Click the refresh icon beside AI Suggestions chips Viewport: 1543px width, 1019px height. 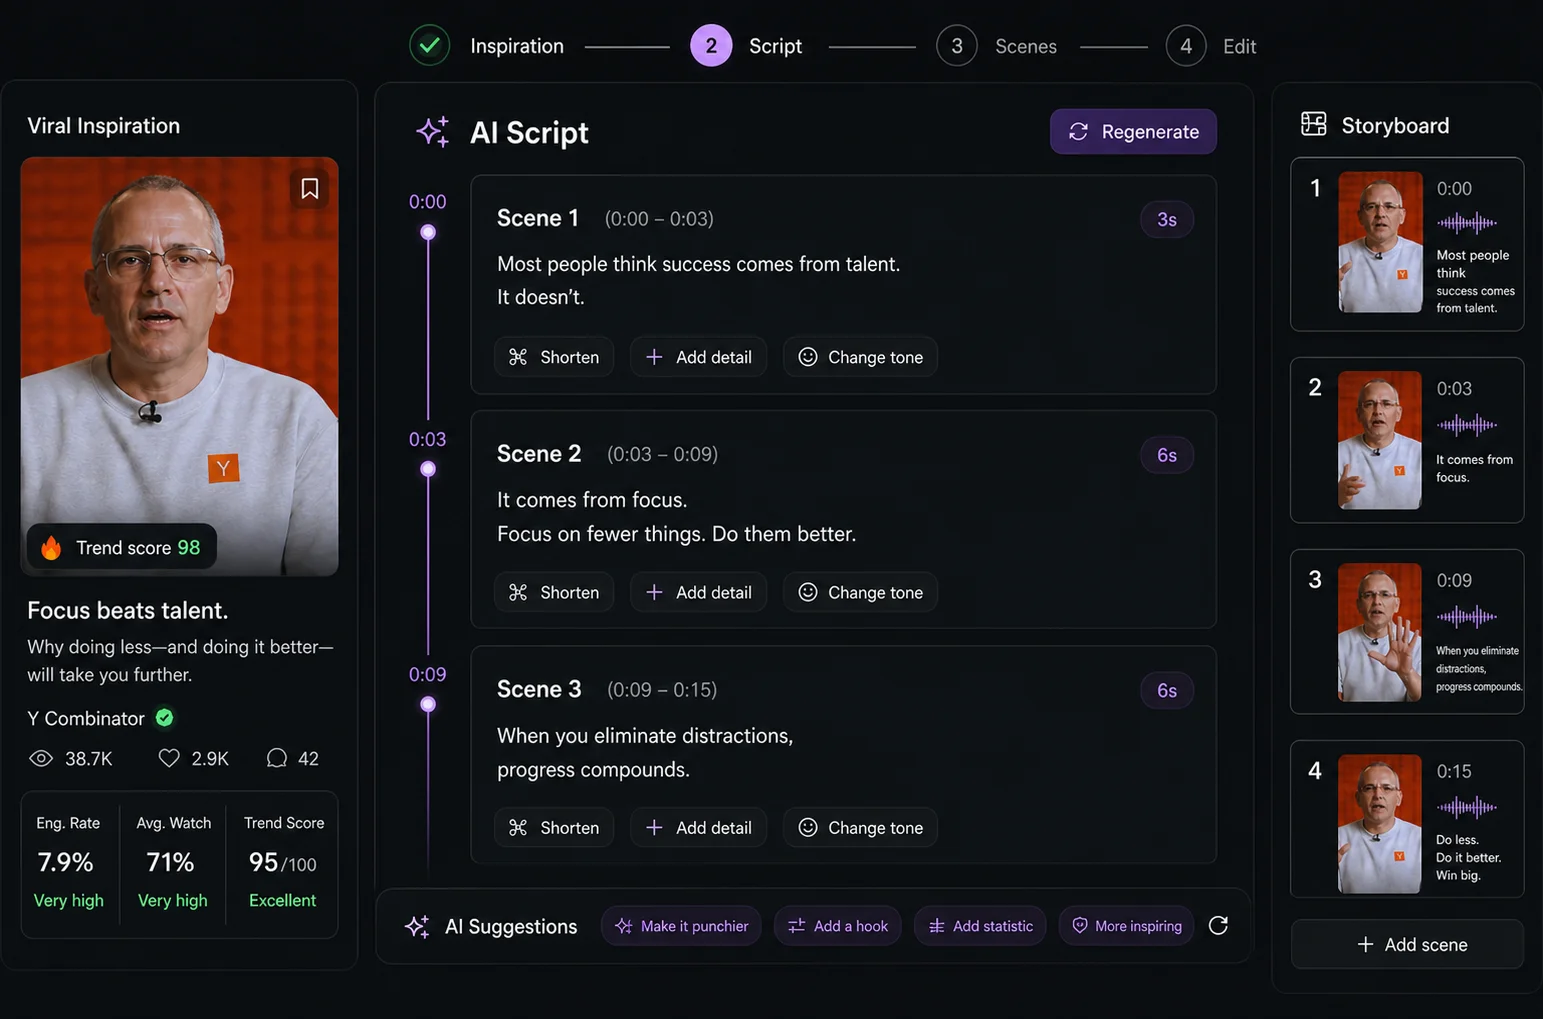1218,926
